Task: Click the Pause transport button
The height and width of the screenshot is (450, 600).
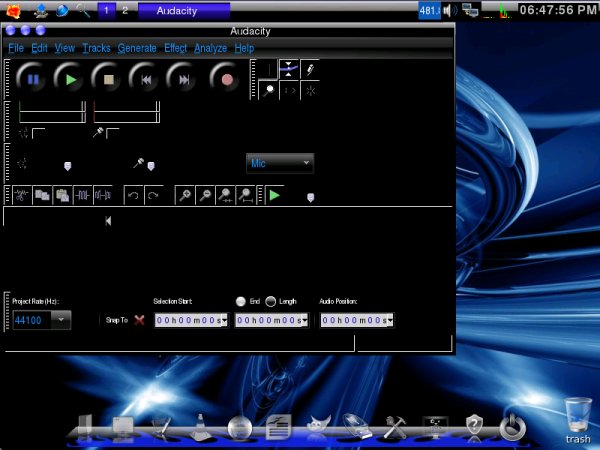Action: coord(31,78)
